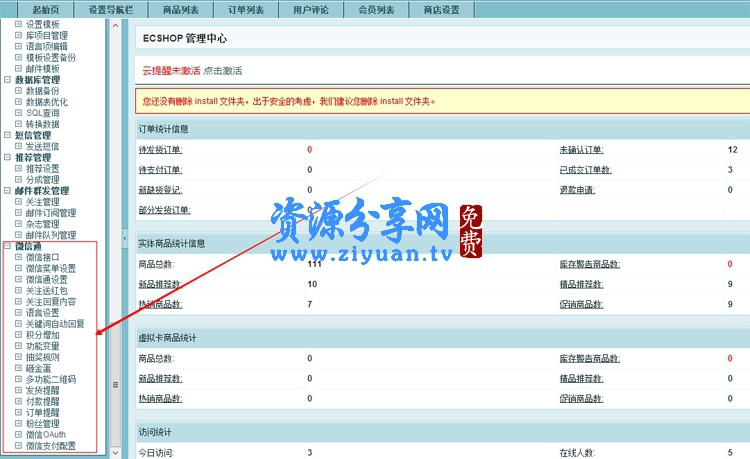750x459 pixels.
Task: Open the 退款申请 link
Action: click(x=577, y=190)
